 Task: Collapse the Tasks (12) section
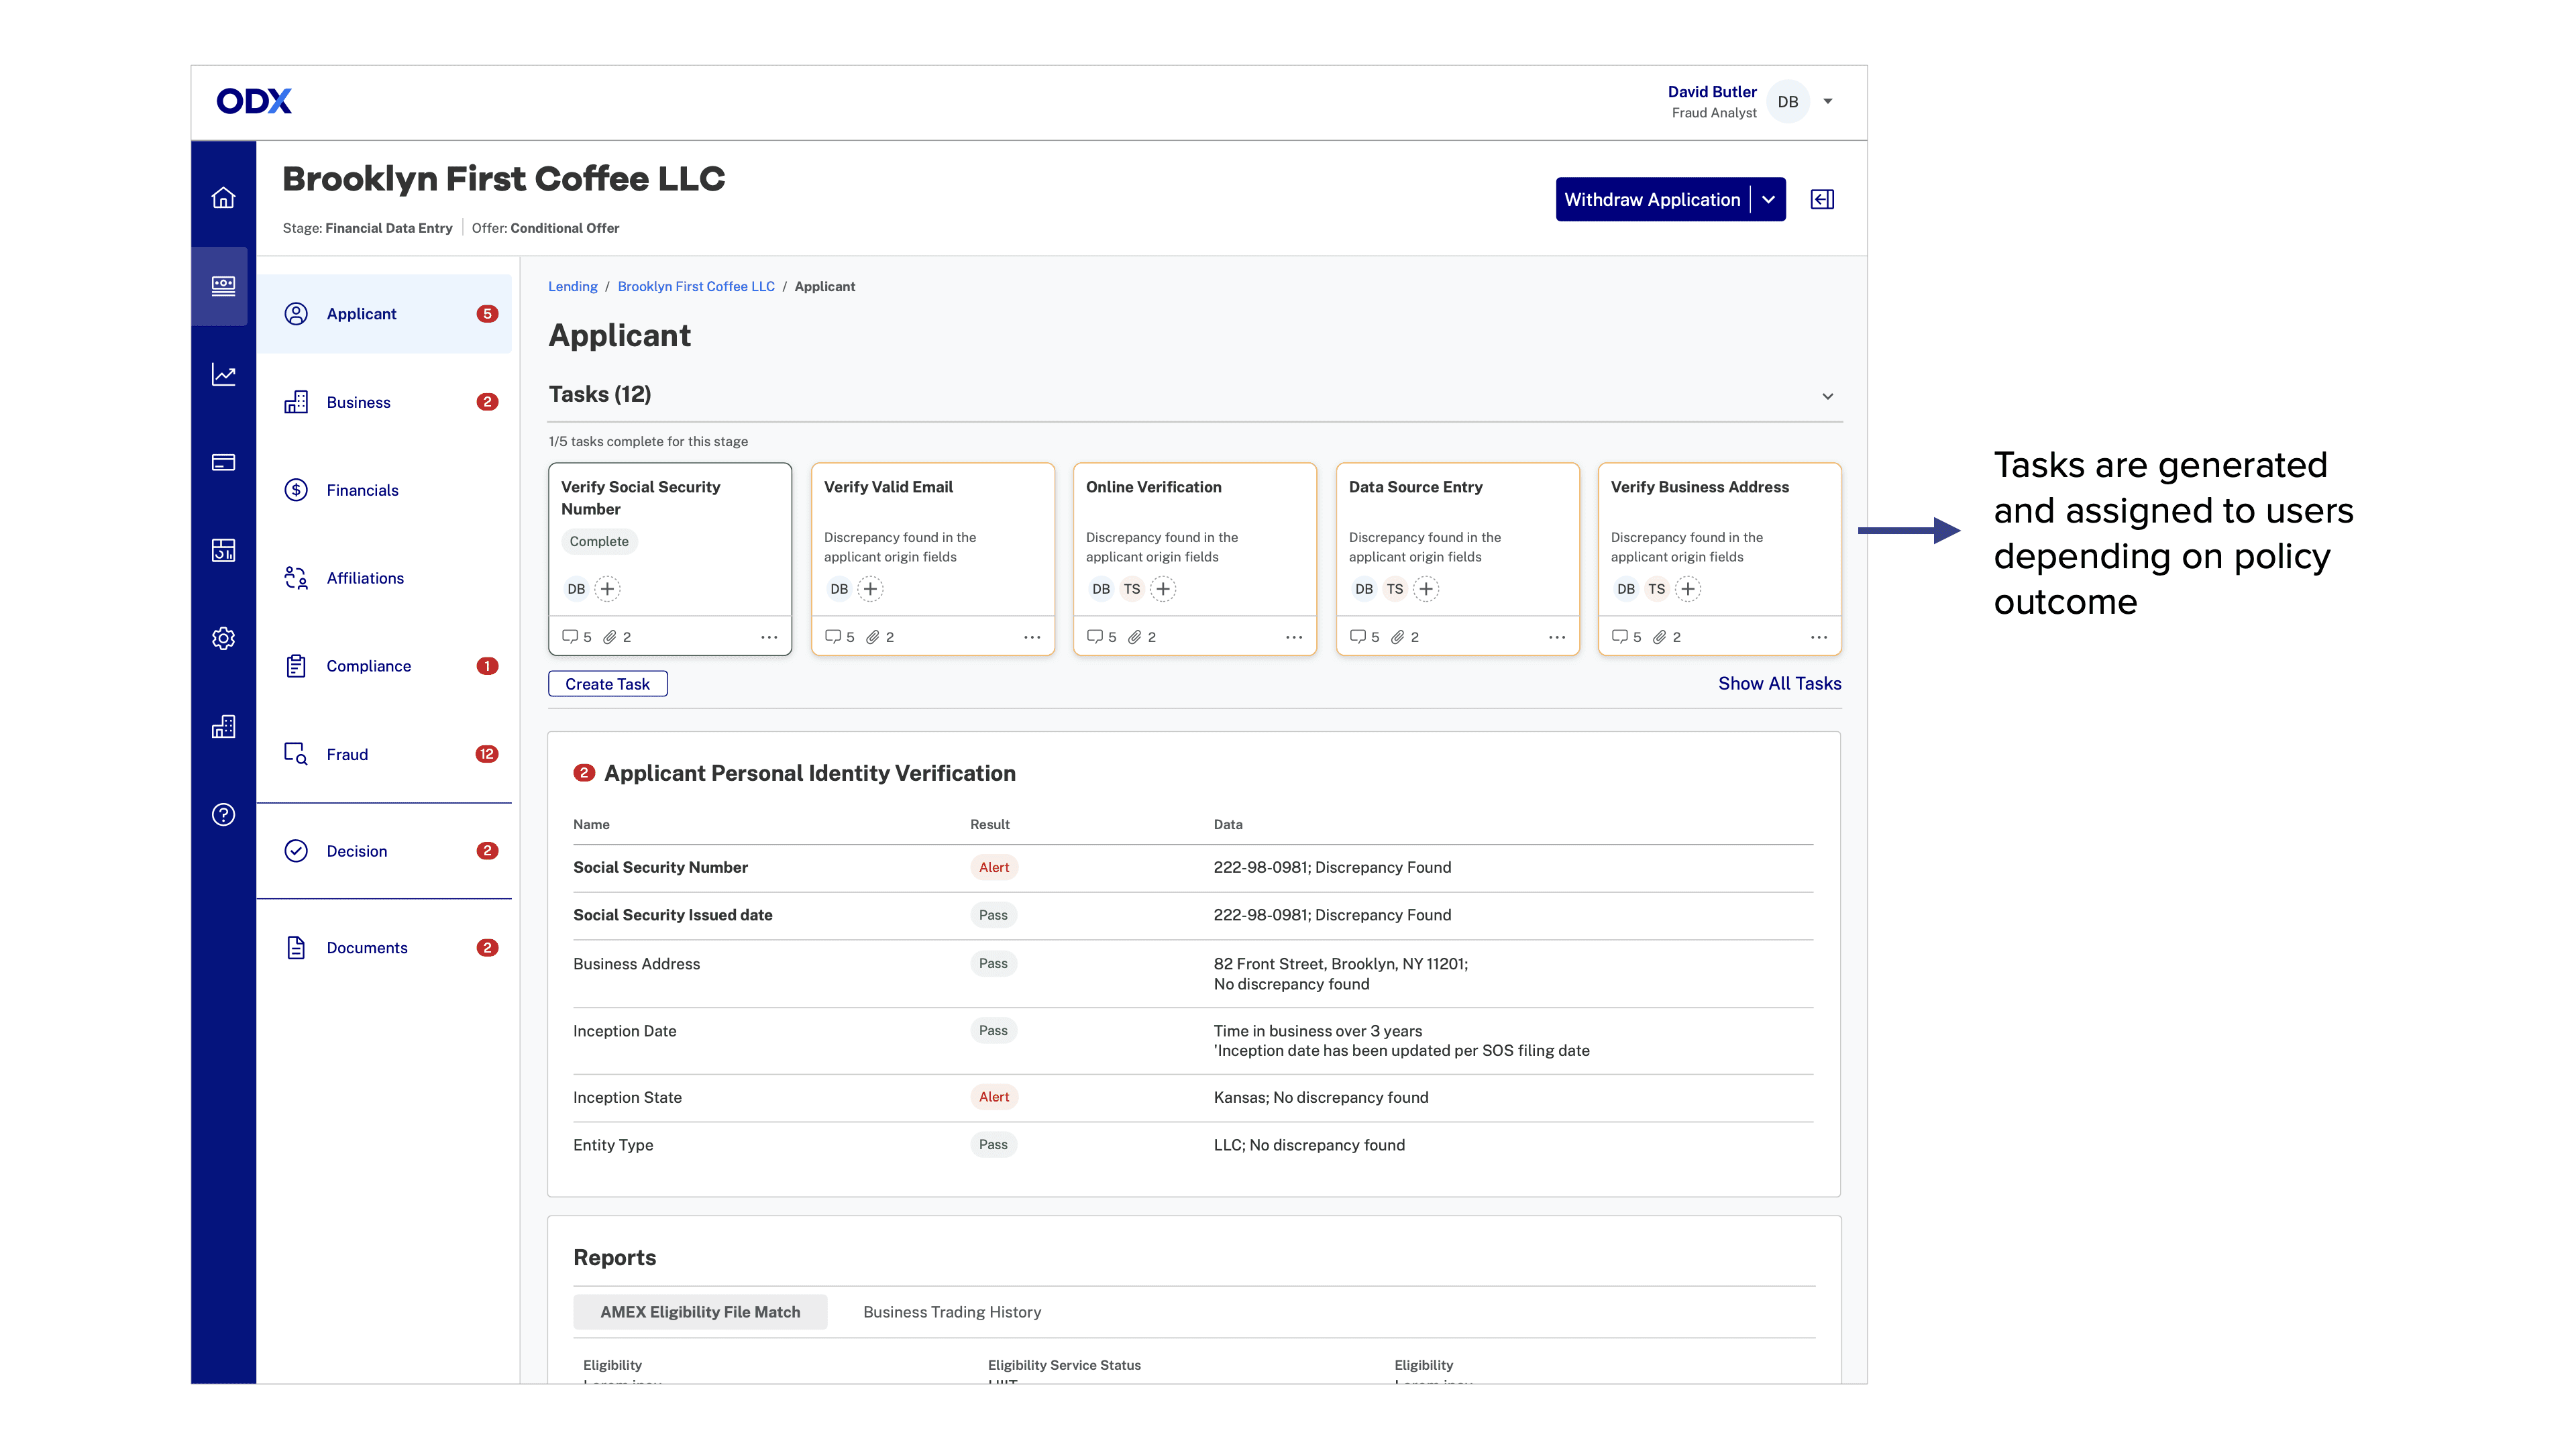[1827, 396]
